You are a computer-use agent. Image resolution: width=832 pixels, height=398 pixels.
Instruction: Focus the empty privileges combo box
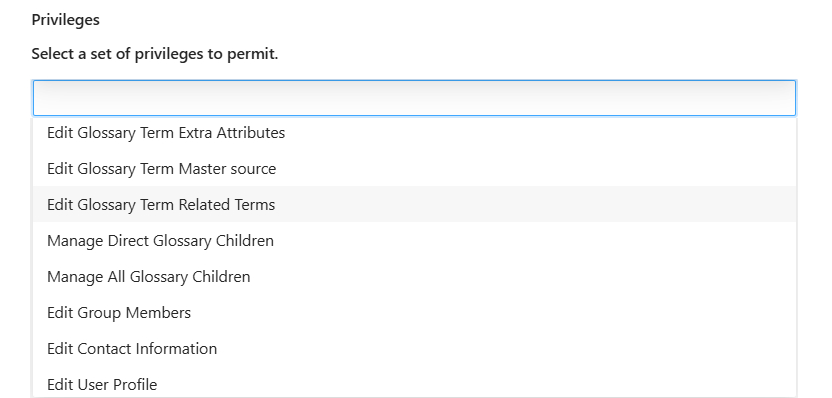414,98
